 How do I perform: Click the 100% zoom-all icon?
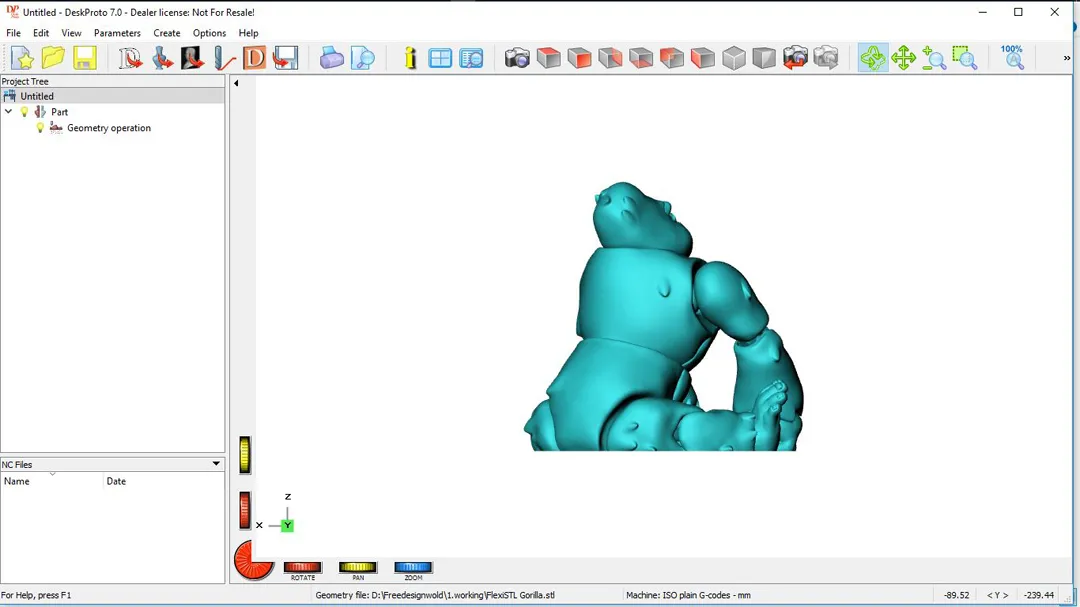(1012, 58)
